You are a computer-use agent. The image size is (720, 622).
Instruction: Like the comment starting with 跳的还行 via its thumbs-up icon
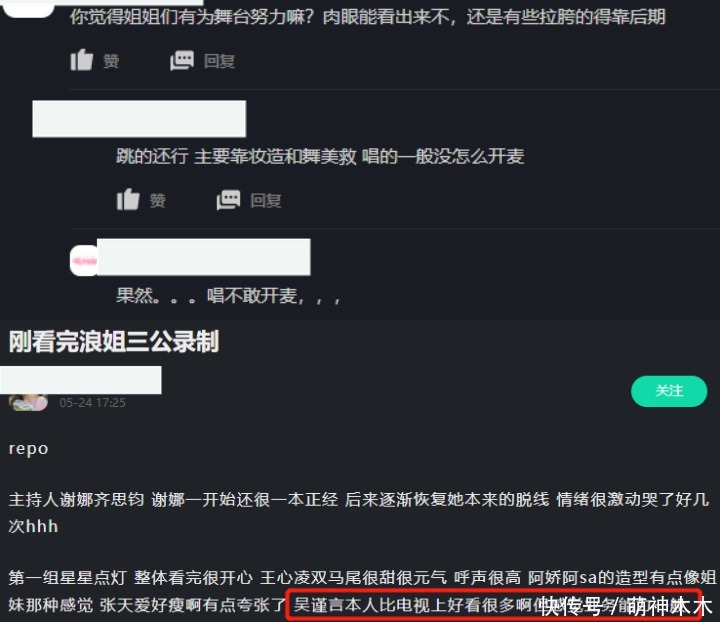click(128, 200)
